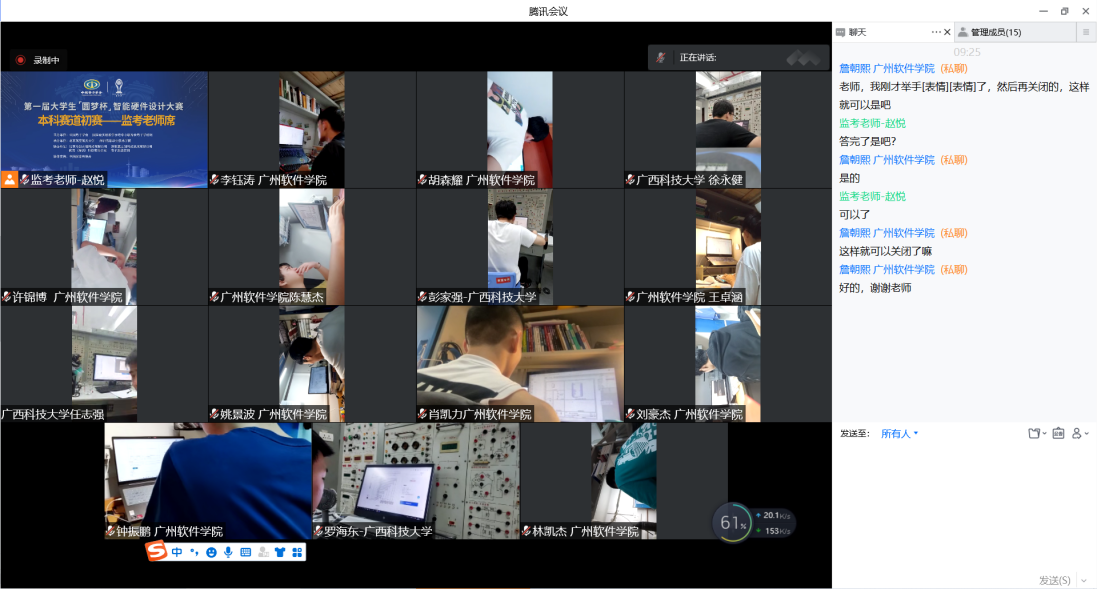Expand the 发送至 所有人 recipient dropdown
Screen dimensions: 1097x589
point(899,434)
